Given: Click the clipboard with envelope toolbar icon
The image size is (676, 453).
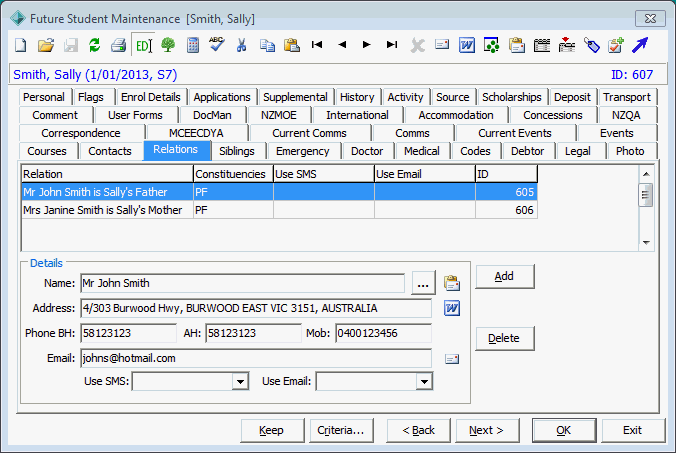Looking at the screenshot, I should coord(516,45).
